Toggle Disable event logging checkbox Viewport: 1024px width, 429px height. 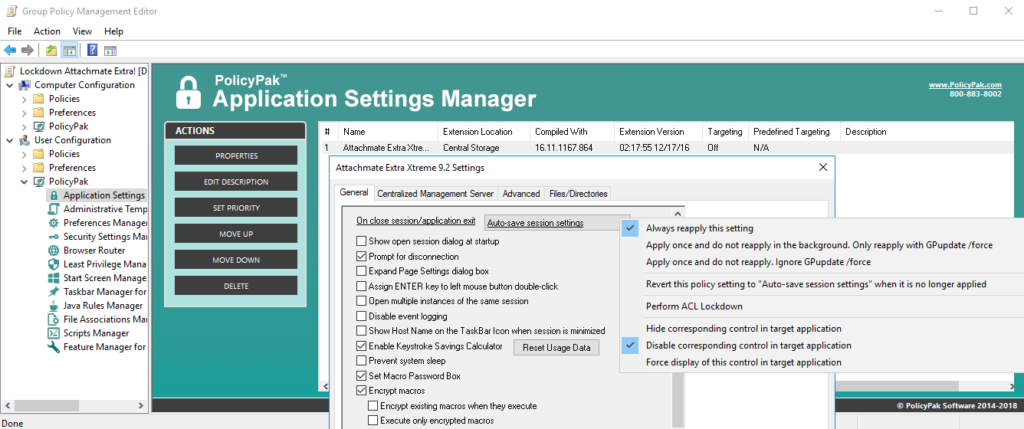tap(361, 316)
